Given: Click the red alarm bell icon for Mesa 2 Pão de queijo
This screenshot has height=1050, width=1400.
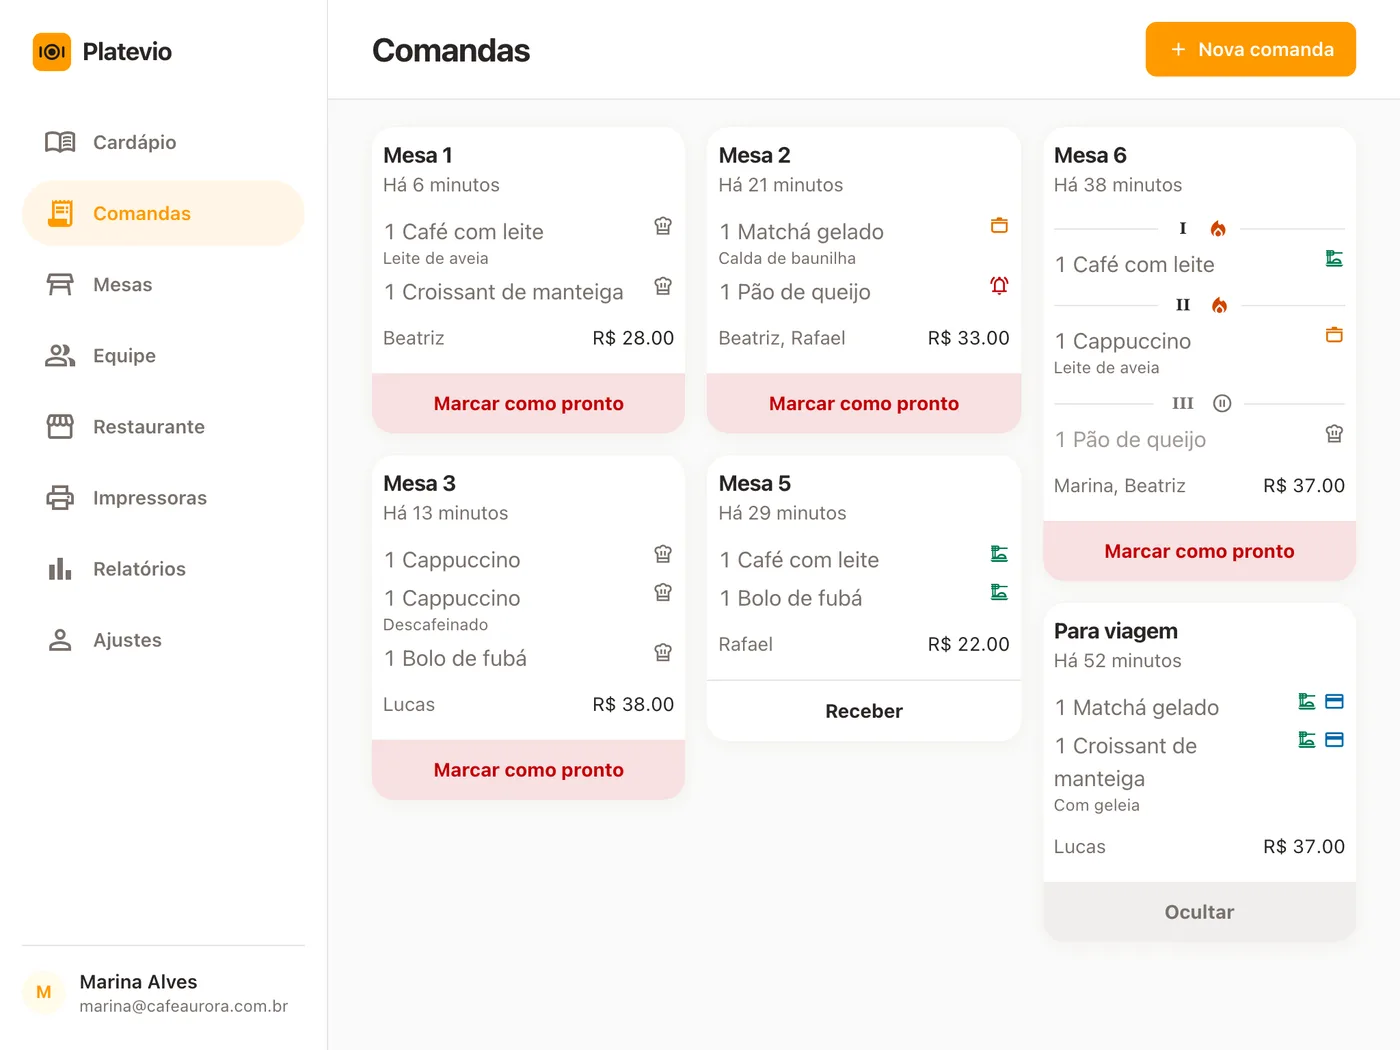Looking at the screenshot, I should (999, 286).
